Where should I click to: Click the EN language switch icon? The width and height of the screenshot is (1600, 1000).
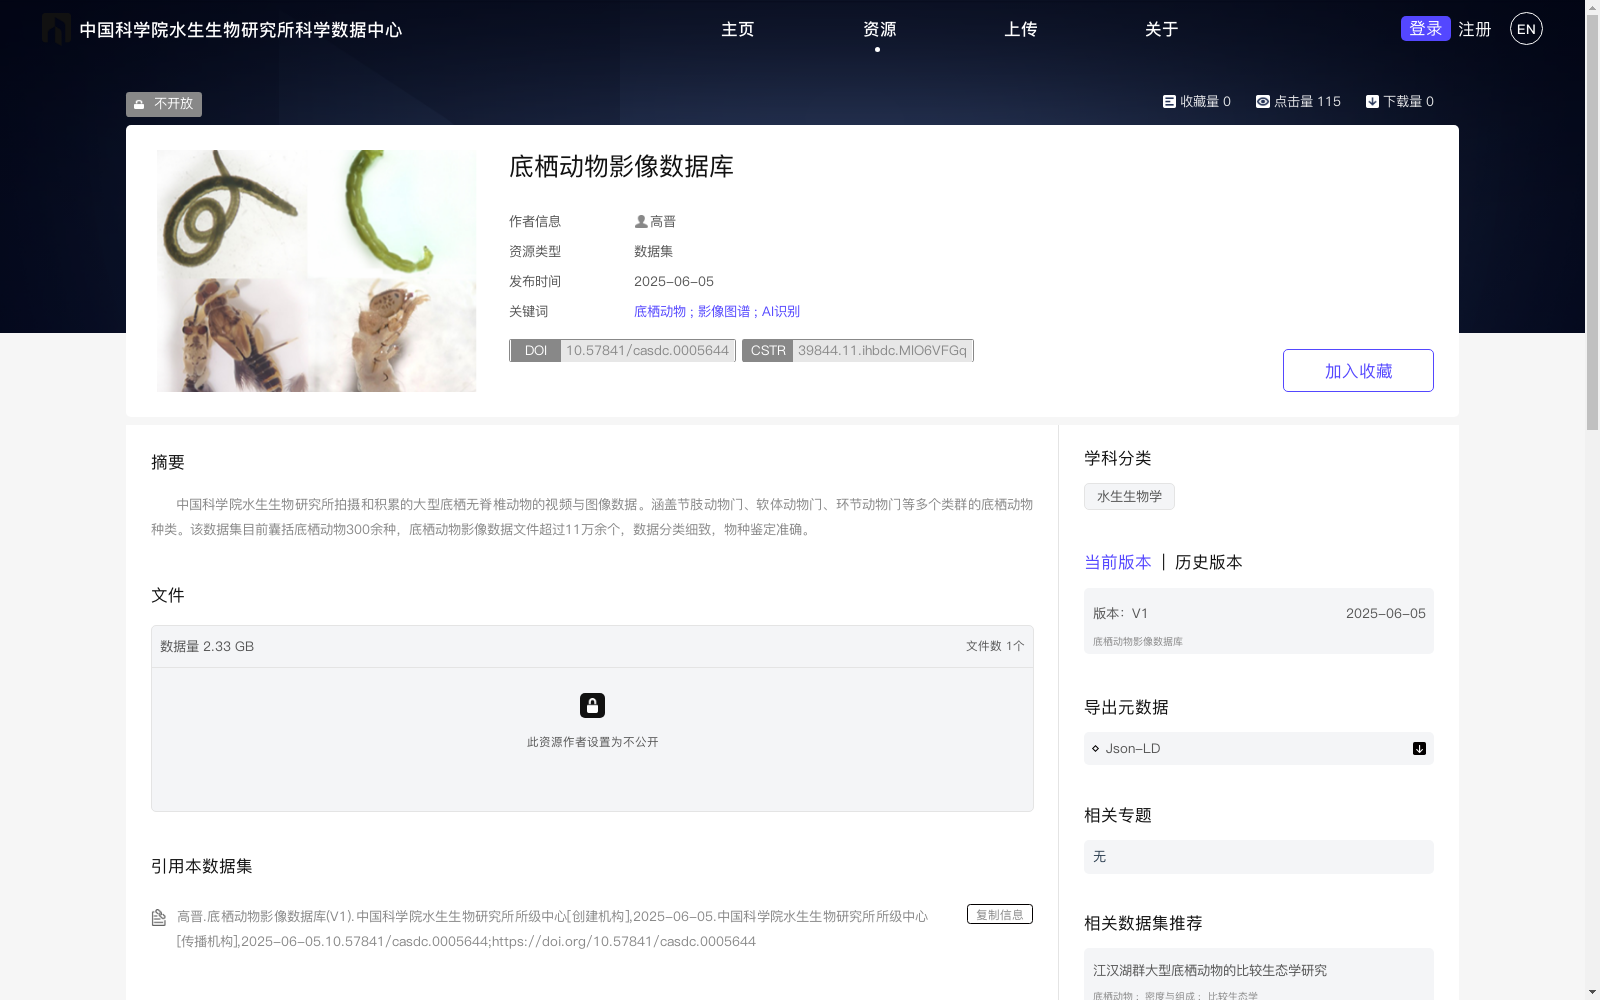[1525, 28]
